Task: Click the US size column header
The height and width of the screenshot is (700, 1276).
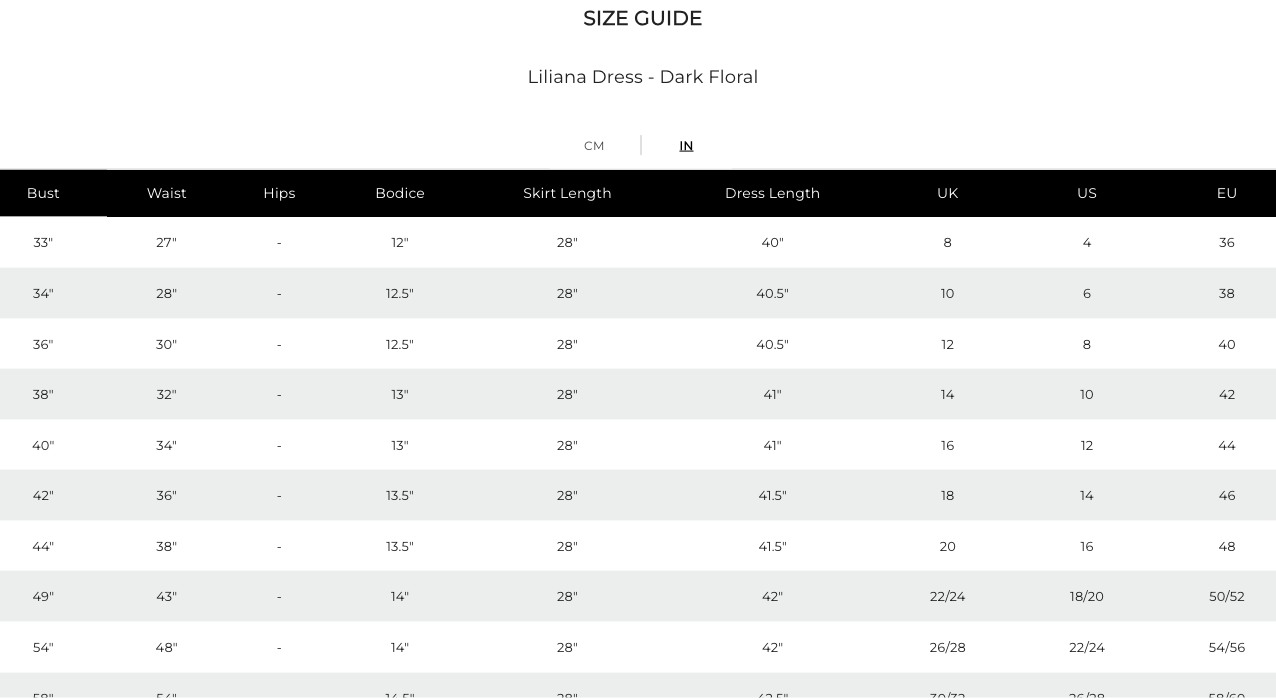Action: tap(1087, 193)
